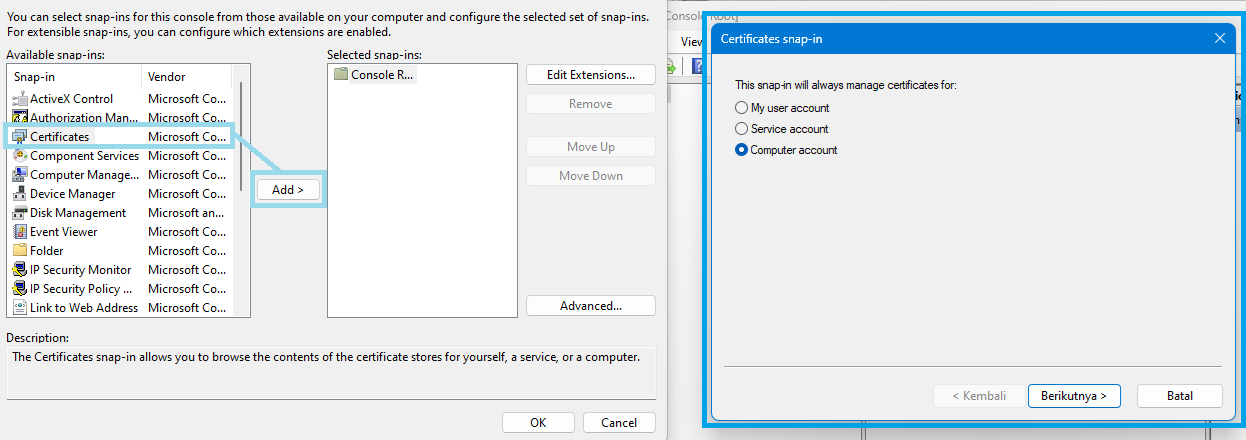
Task: Click the IP Security Monitor icon
Action: (19, 270)
